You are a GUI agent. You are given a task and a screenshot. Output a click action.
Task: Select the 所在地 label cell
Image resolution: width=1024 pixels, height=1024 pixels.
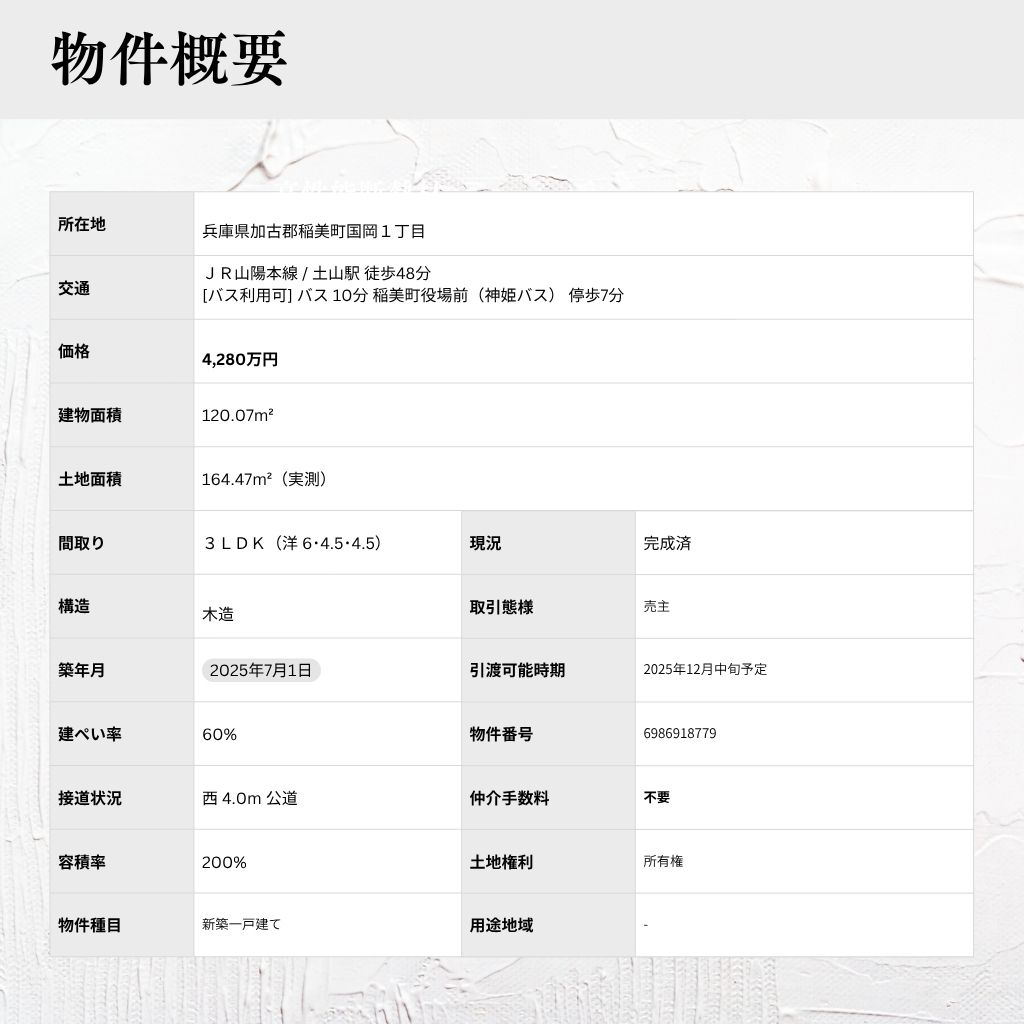pos(122,224)
